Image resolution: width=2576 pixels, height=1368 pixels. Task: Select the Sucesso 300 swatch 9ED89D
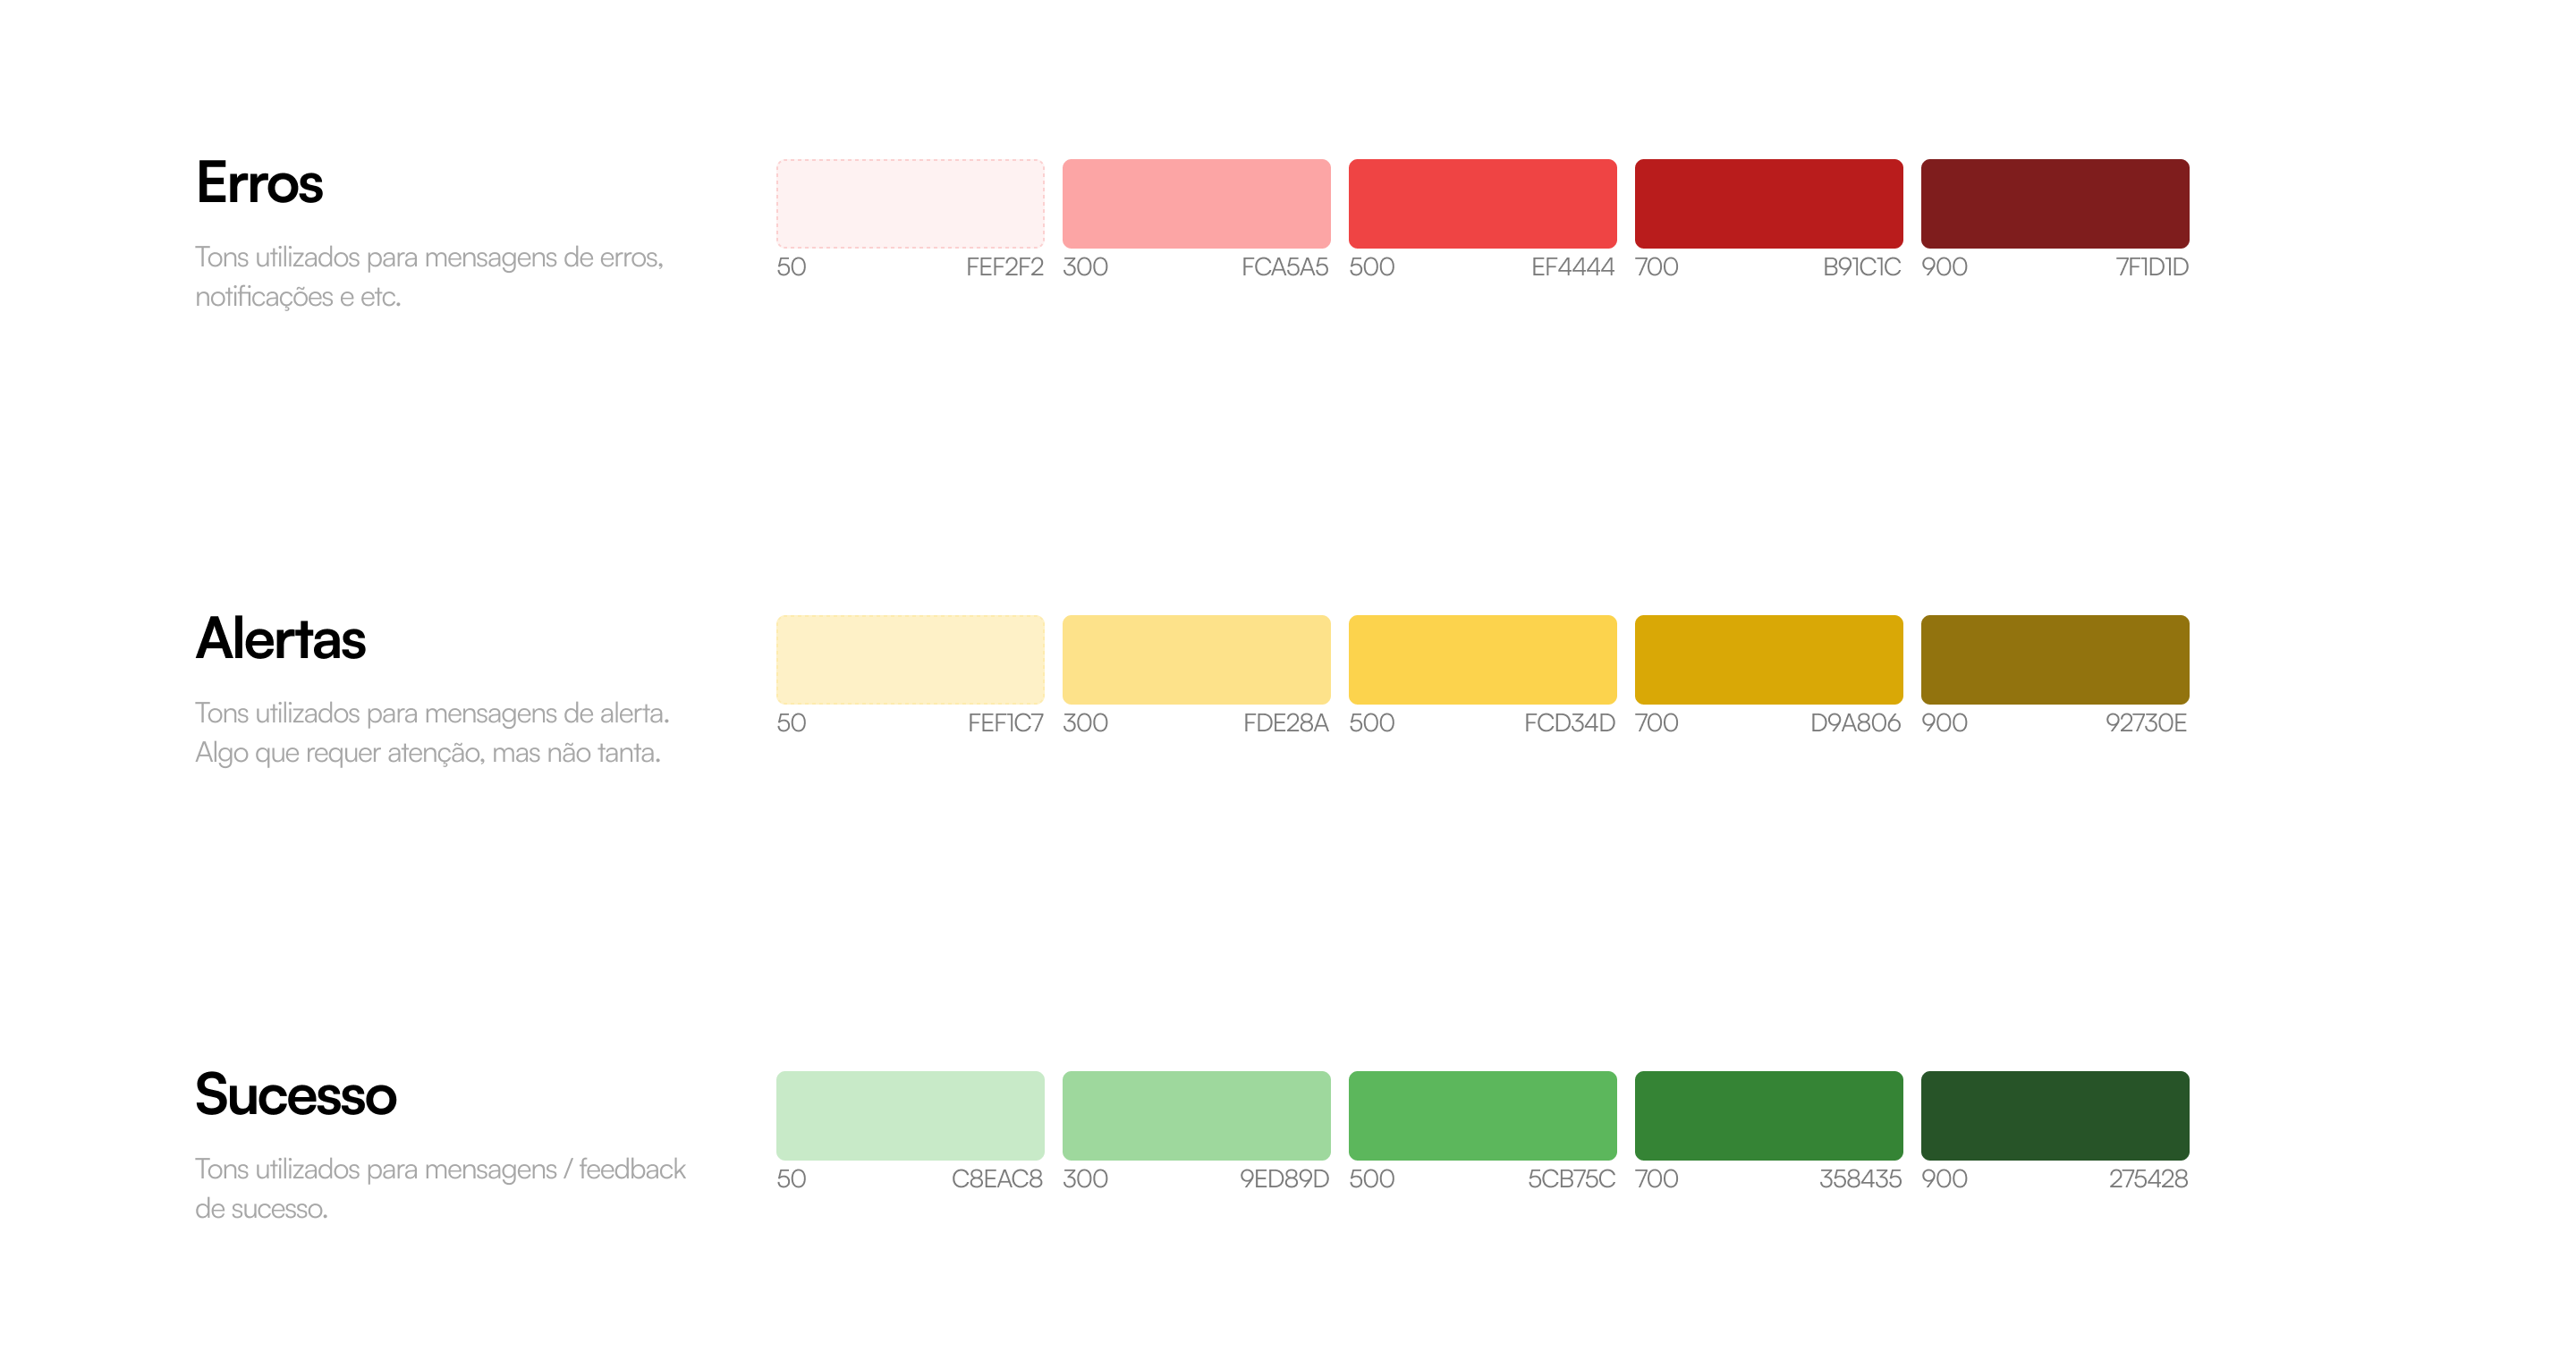tap(1196, 1115)
